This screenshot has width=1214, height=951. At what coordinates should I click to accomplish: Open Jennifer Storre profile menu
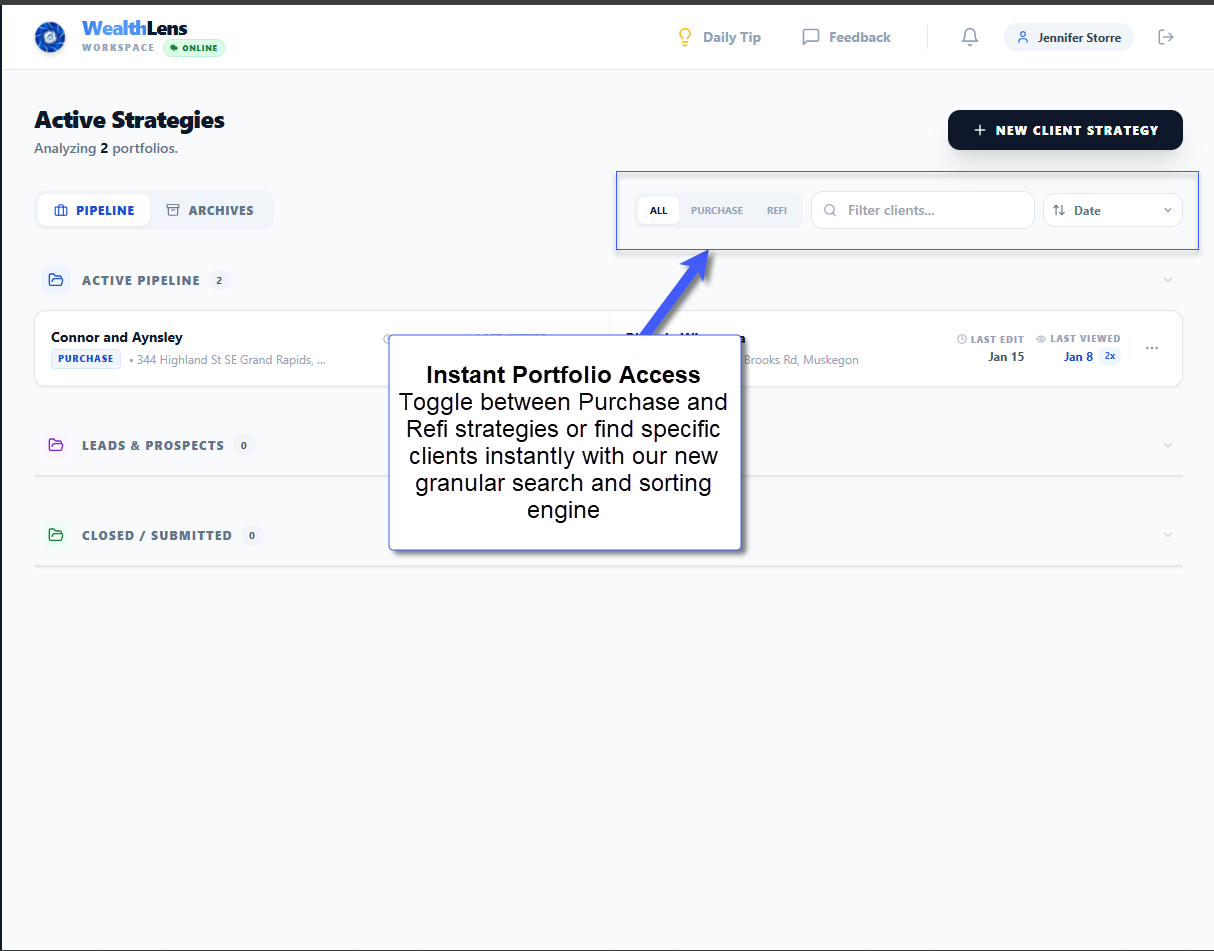tap(1068, 37)
